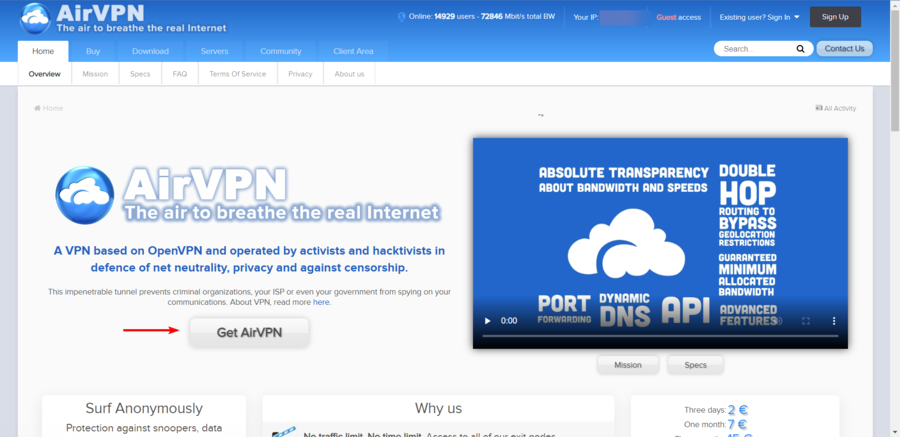The image size is (900, 437).
Task: Click the Sign Up button
Action: point(834,17)
